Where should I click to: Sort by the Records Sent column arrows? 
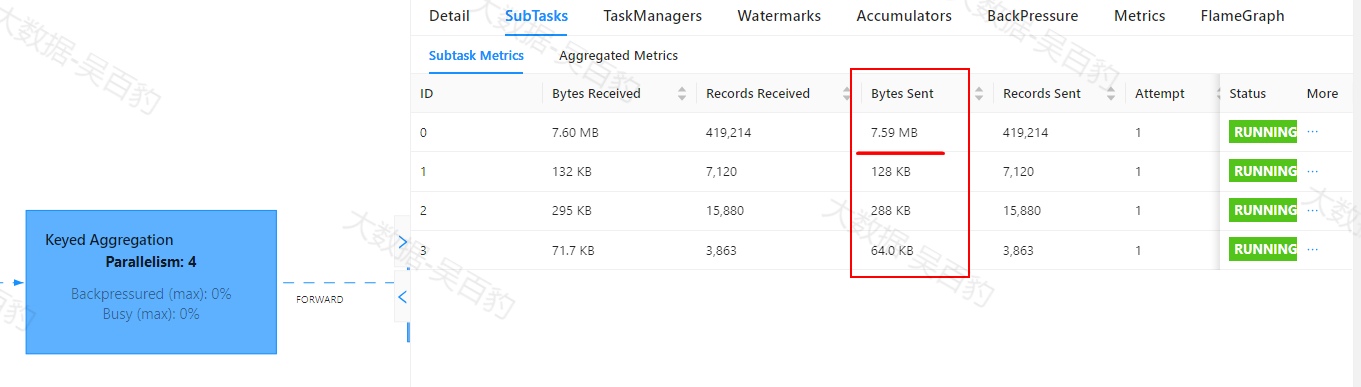point(1111,94)
